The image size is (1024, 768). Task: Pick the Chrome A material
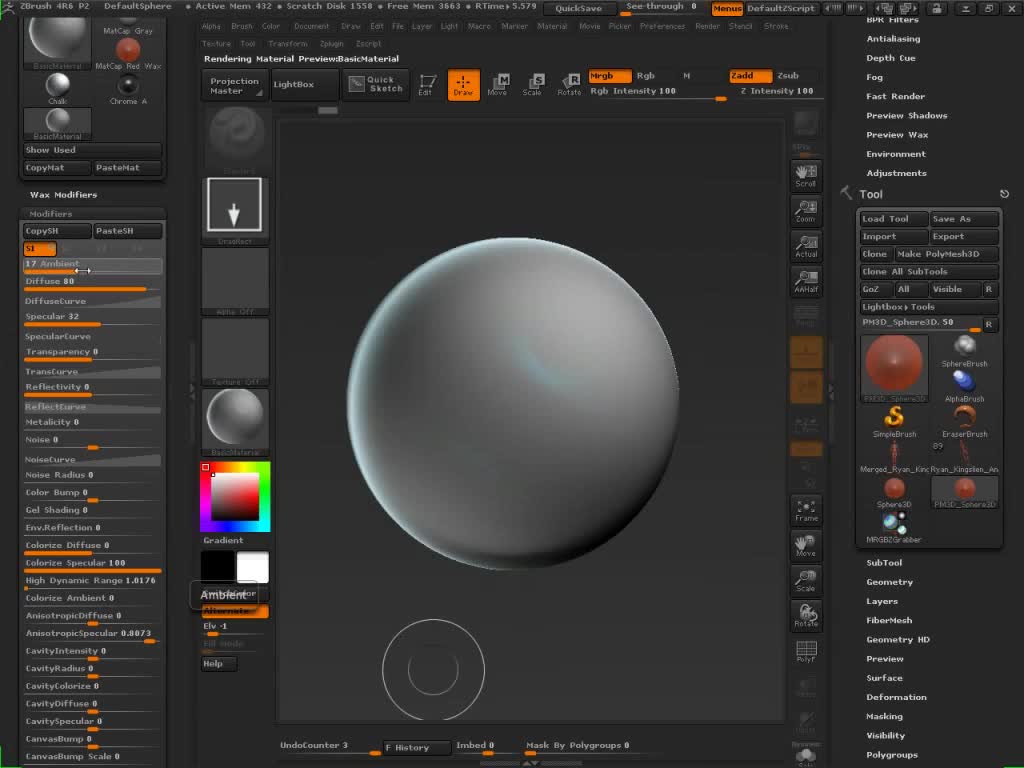(128, 88)
